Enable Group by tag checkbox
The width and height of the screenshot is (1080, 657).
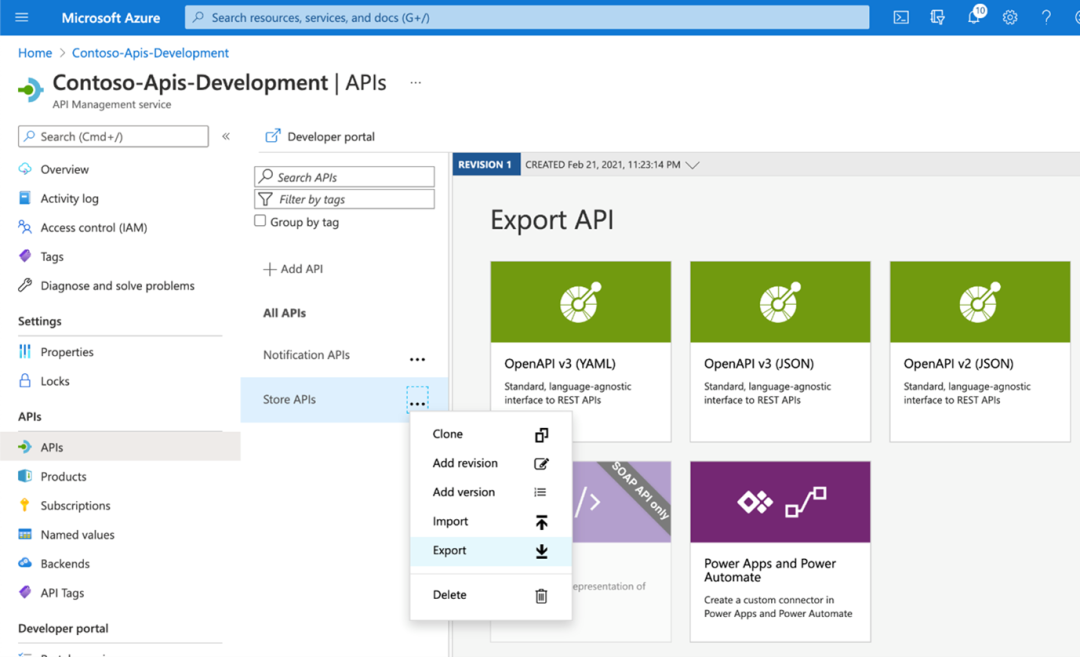pyautogui.click(x=260, y=221)
